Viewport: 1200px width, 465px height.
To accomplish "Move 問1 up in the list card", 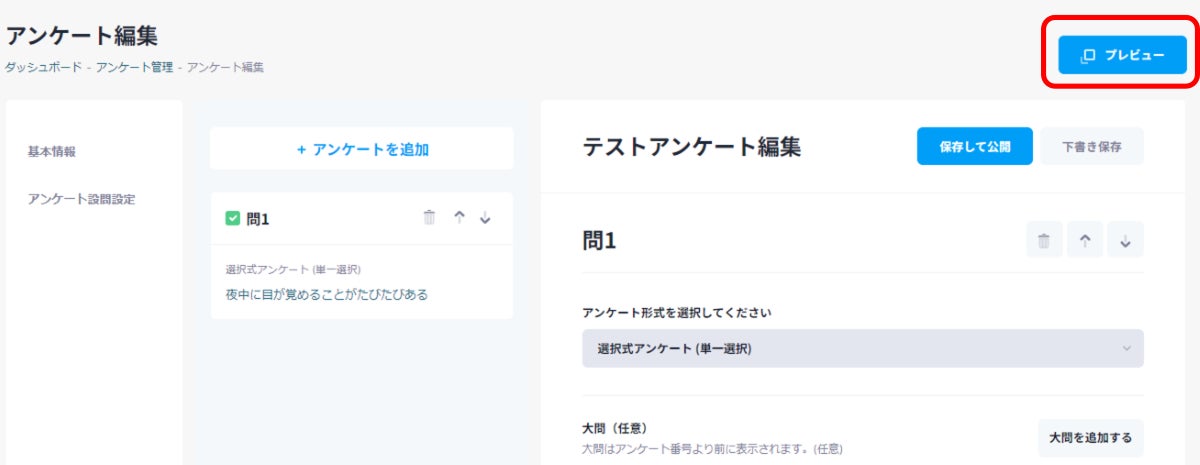I will tap(459, 218).
